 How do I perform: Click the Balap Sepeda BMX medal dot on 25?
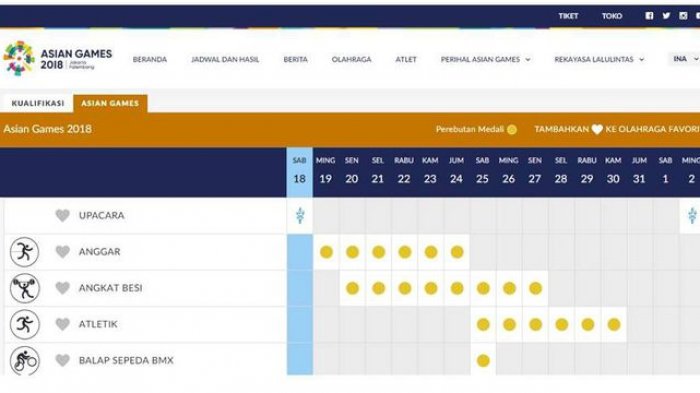(483, 360)
